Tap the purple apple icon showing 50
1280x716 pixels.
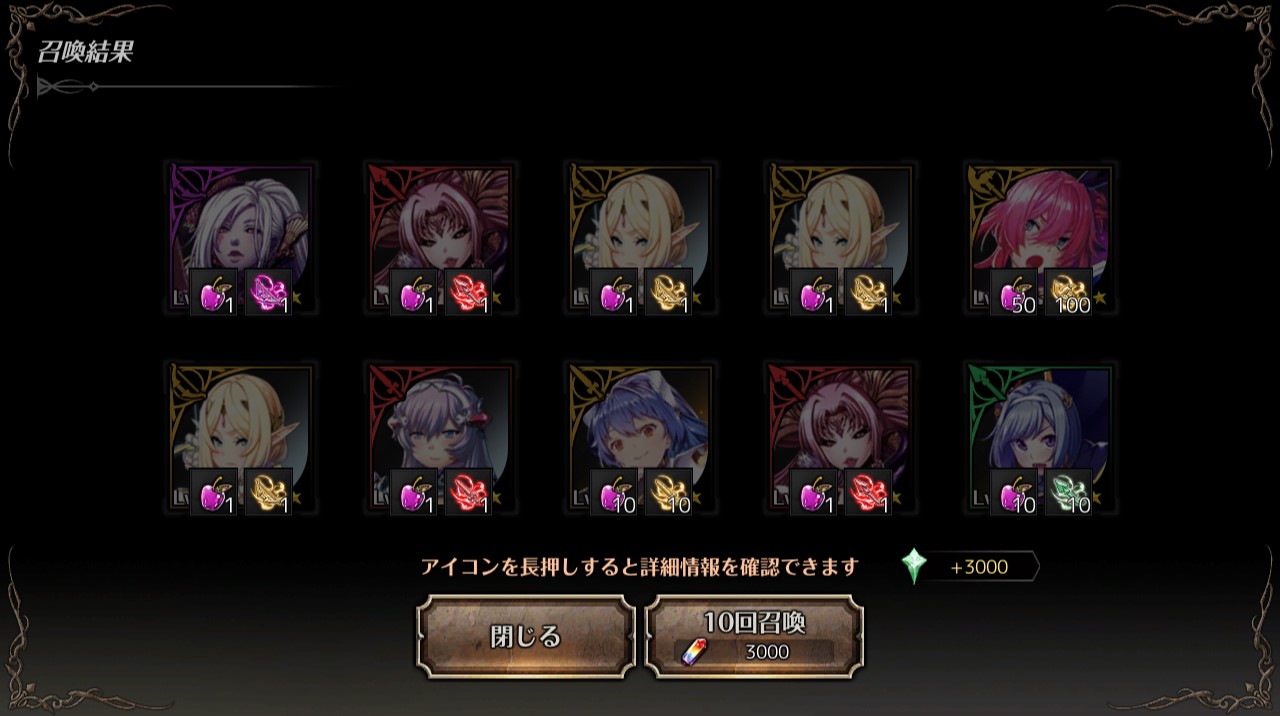click(x=1015, y=292)
